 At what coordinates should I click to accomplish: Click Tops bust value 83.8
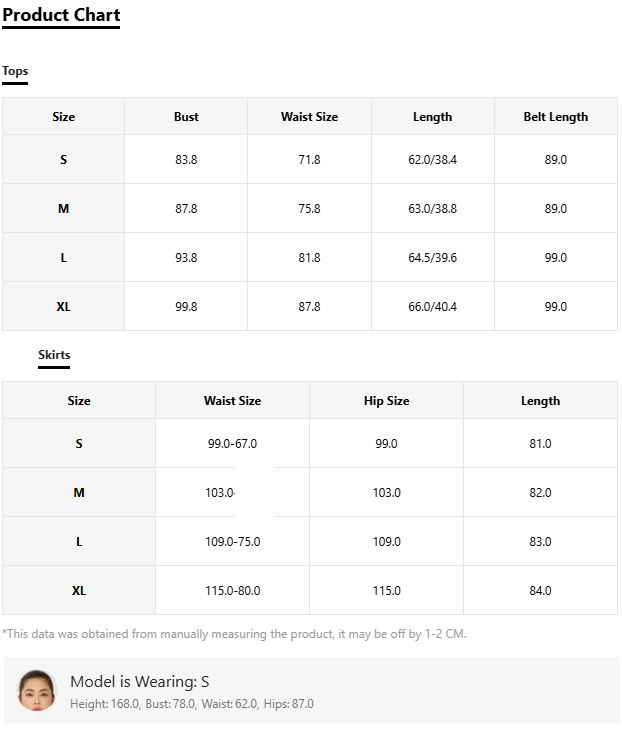pos(186,160)
